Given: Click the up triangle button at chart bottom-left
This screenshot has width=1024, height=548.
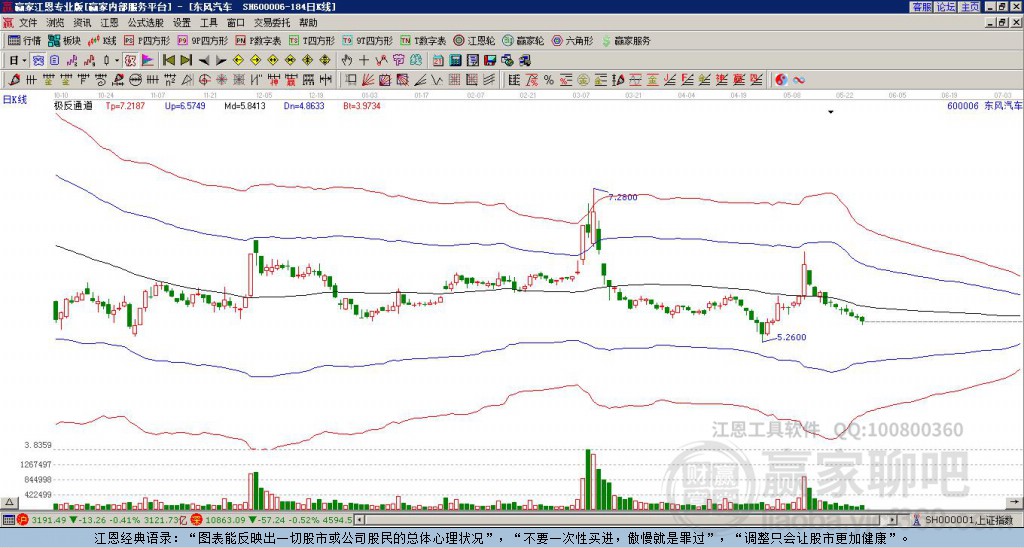Looking at the screenshot, I should click(x=8, y=502).
